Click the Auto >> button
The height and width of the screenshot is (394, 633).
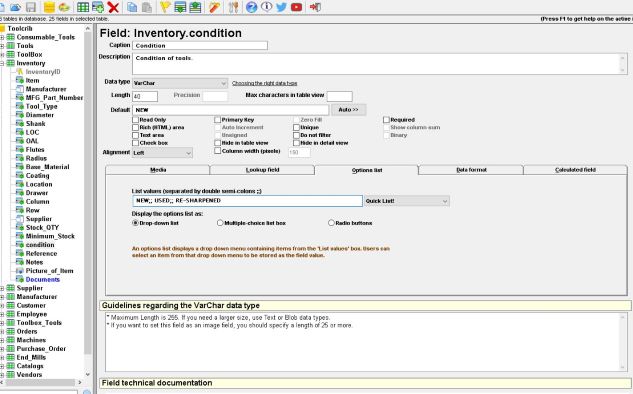point(348,110)
